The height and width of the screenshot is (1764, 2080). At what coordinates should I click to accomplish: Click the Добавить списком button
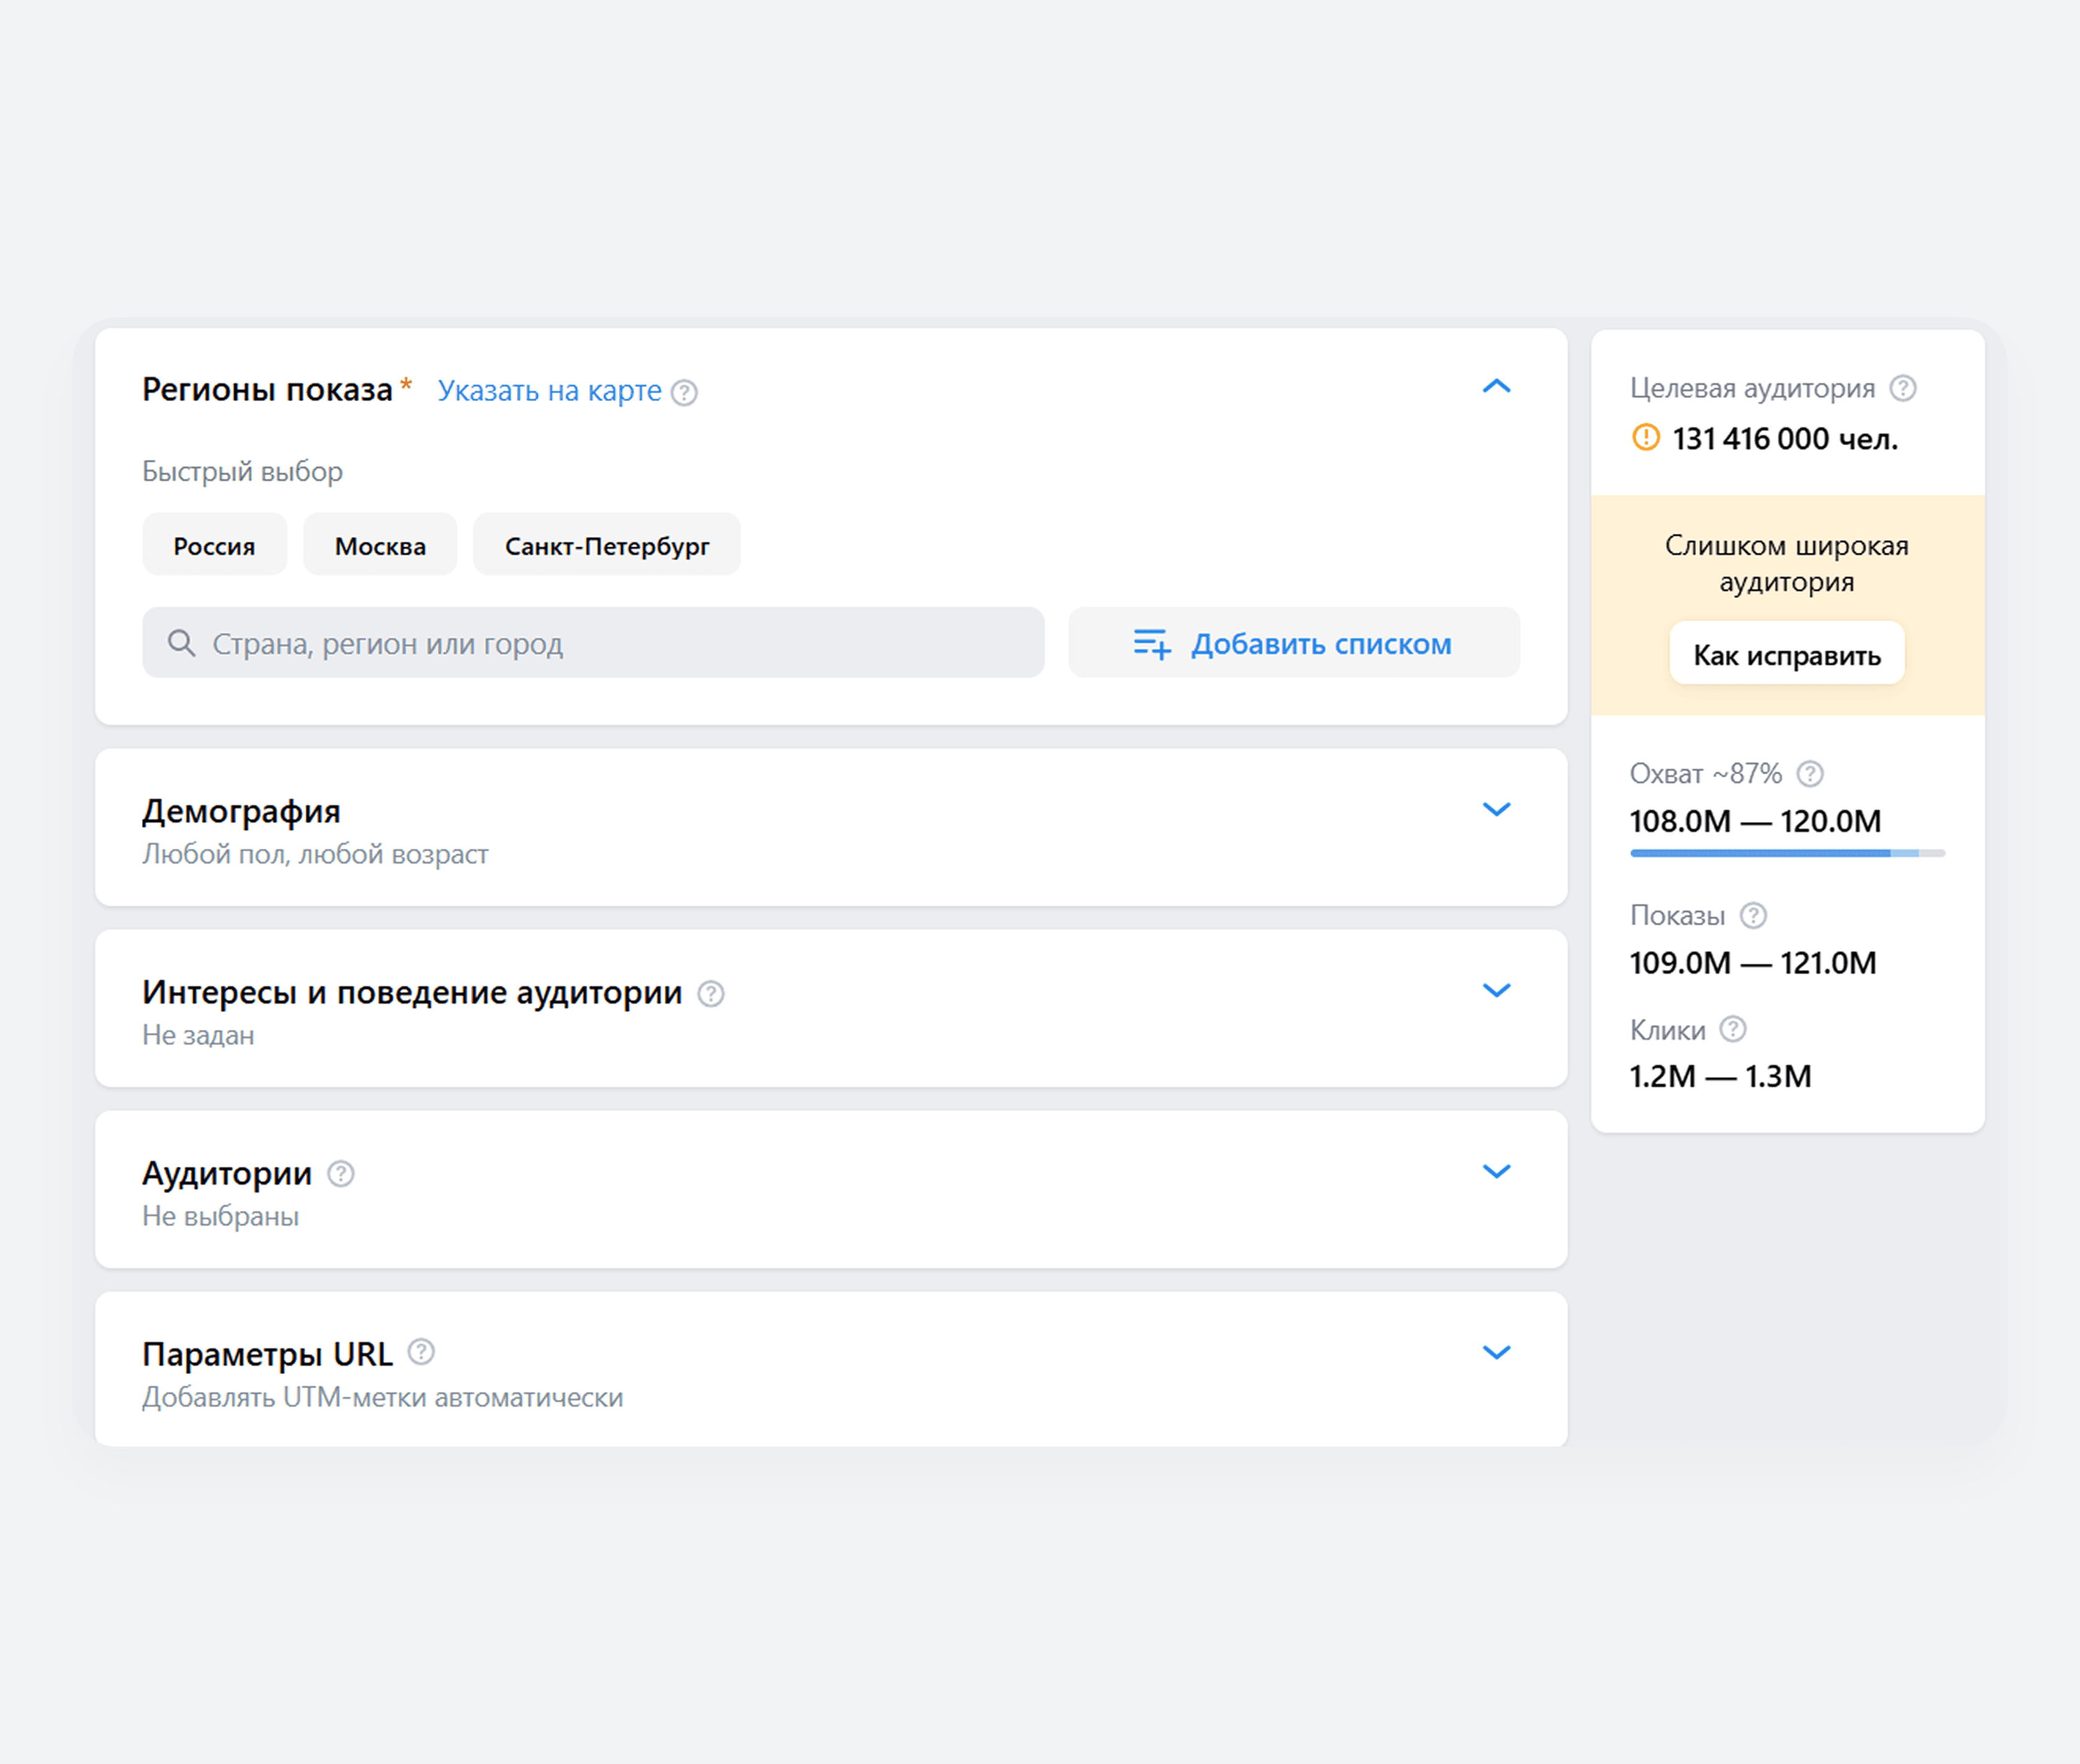[x=1293, y=643]
